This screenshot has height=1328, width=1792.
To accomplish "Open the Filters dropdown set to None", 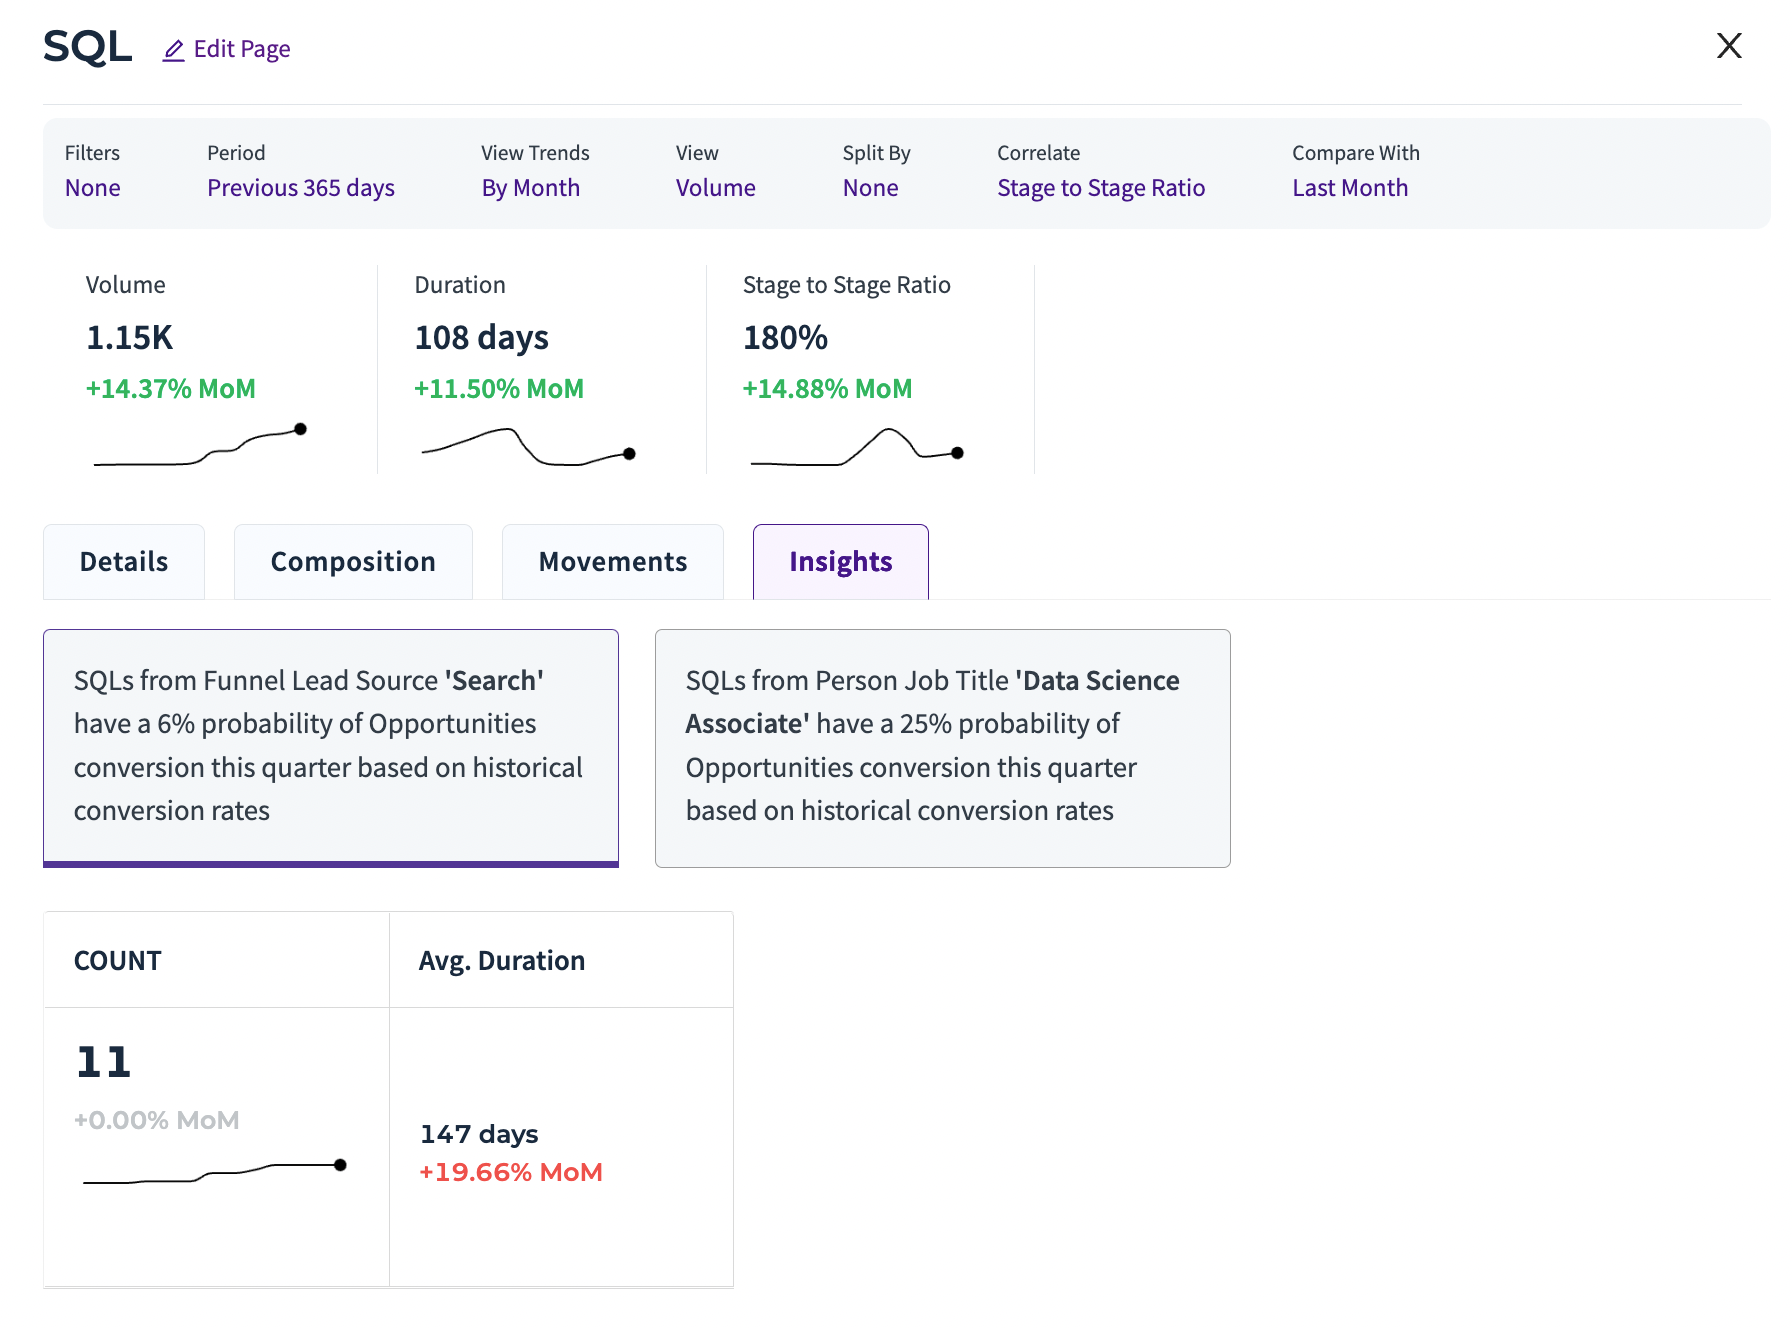I will point(92,188).
